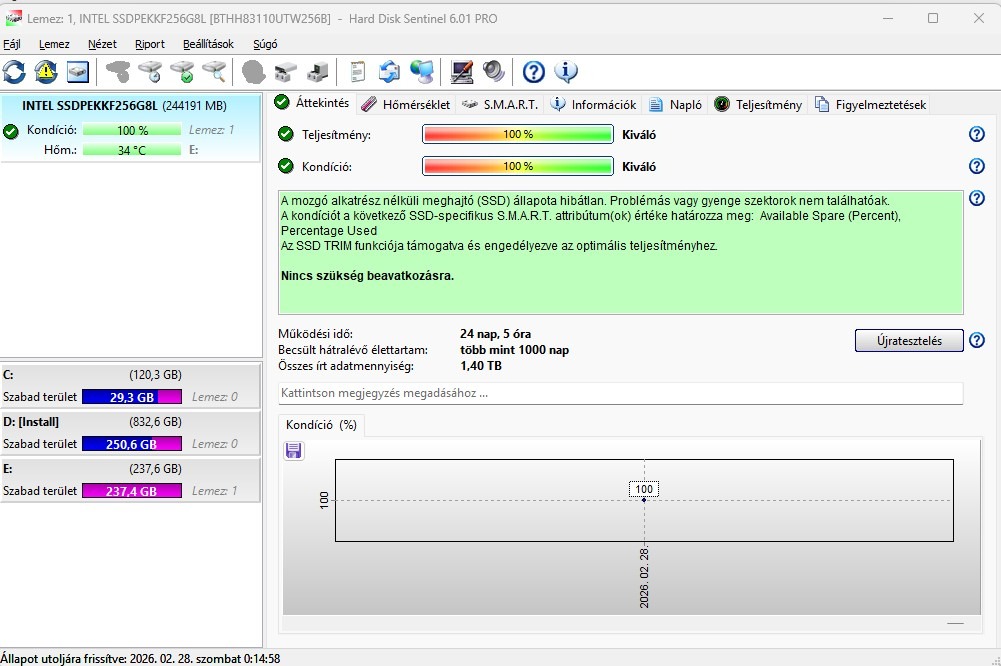Open the Nézet menu
The height and width of the screenshot is (666, 1001).
pos(102,44)
